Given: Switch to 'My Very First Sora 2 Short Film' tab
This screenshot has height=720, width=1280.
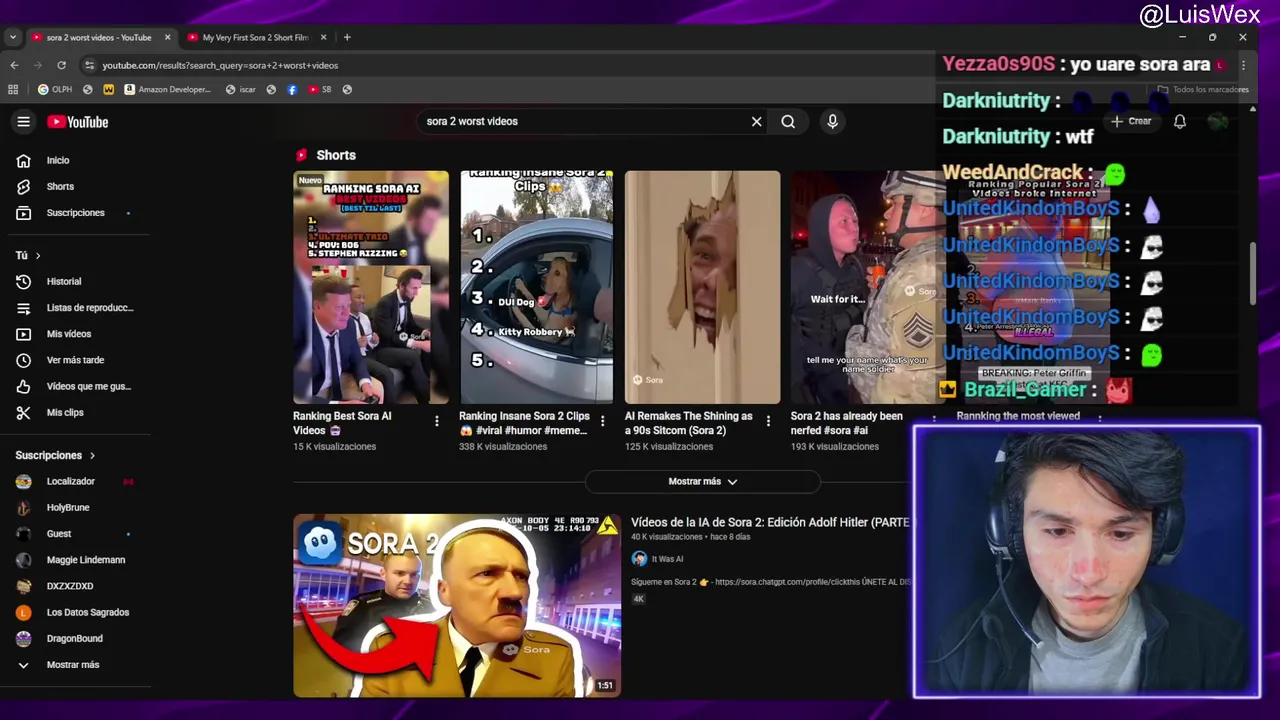Looking at the screenshot, I should pyautogui.click(x=255, y=37).
